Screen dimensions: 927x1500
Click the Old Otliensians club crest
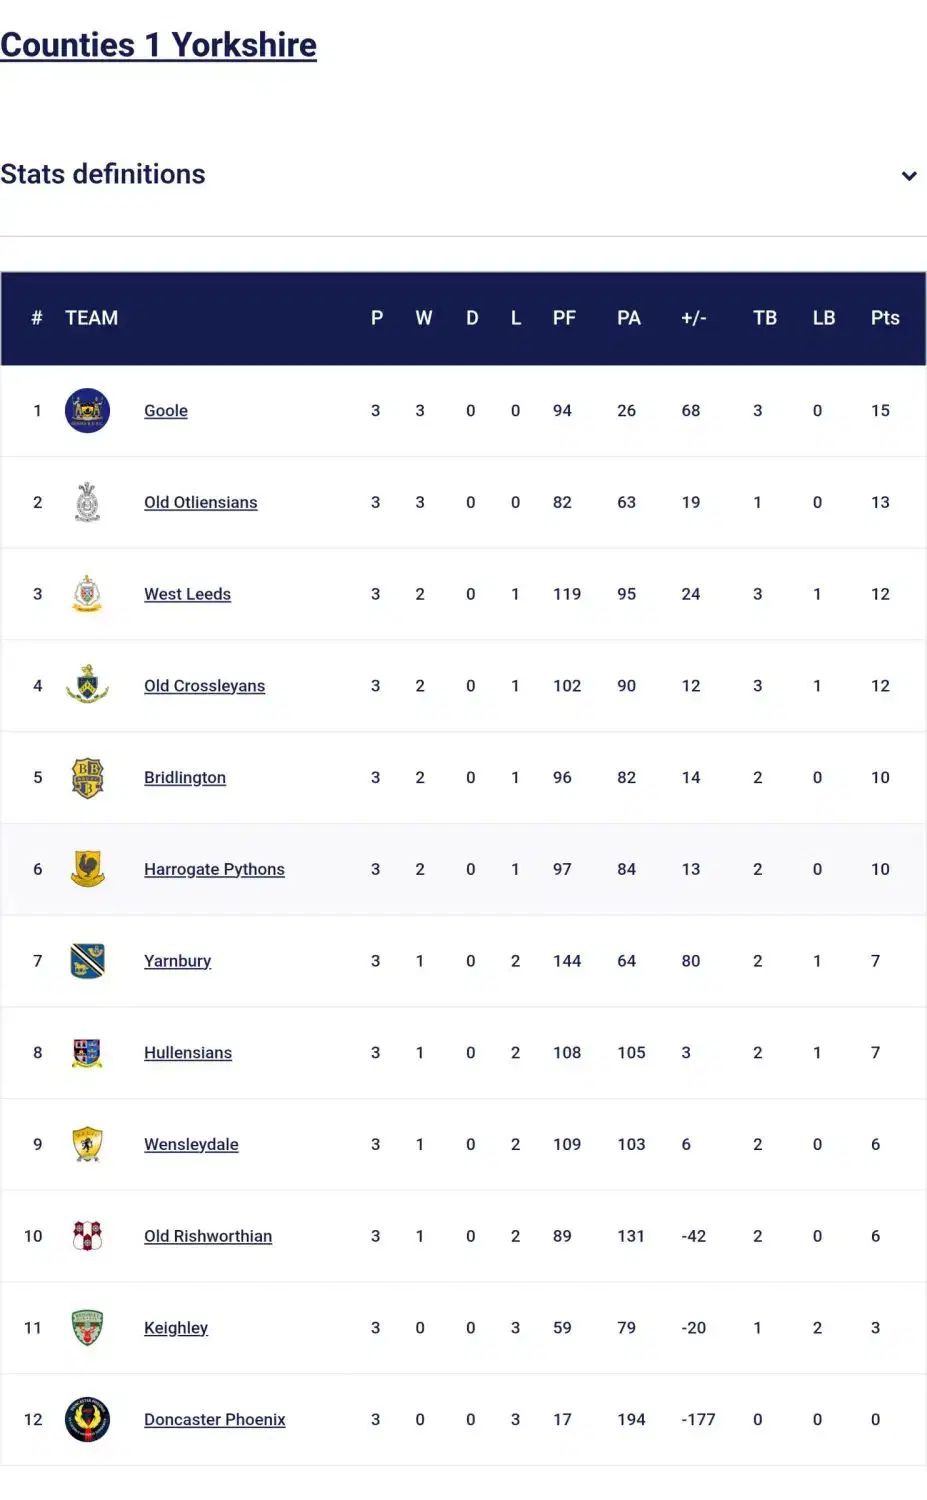(x=87, y=502)
